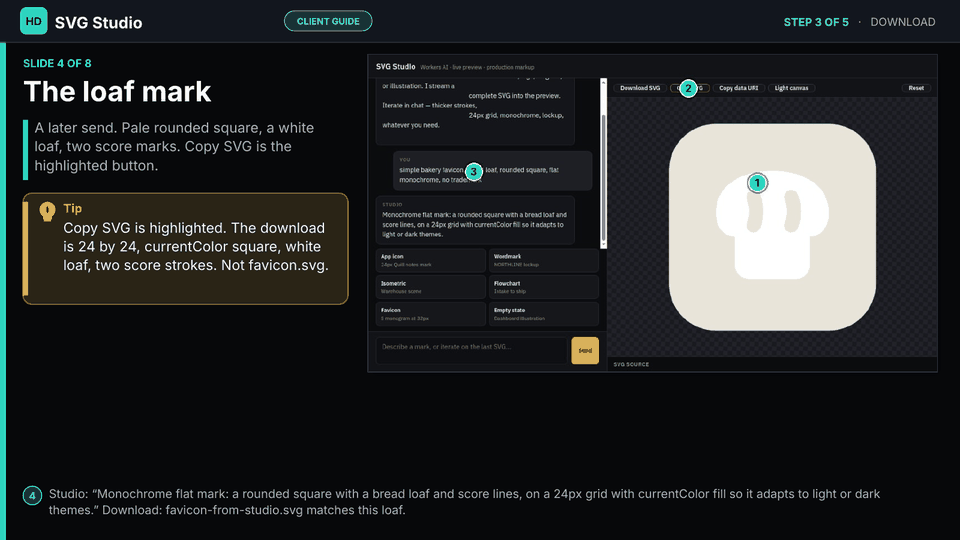Click the footer note starting 'Studio: Monochrome flat mark'
Image resolution: width=960 pixels, height=540 pixels.
point(464,501)
